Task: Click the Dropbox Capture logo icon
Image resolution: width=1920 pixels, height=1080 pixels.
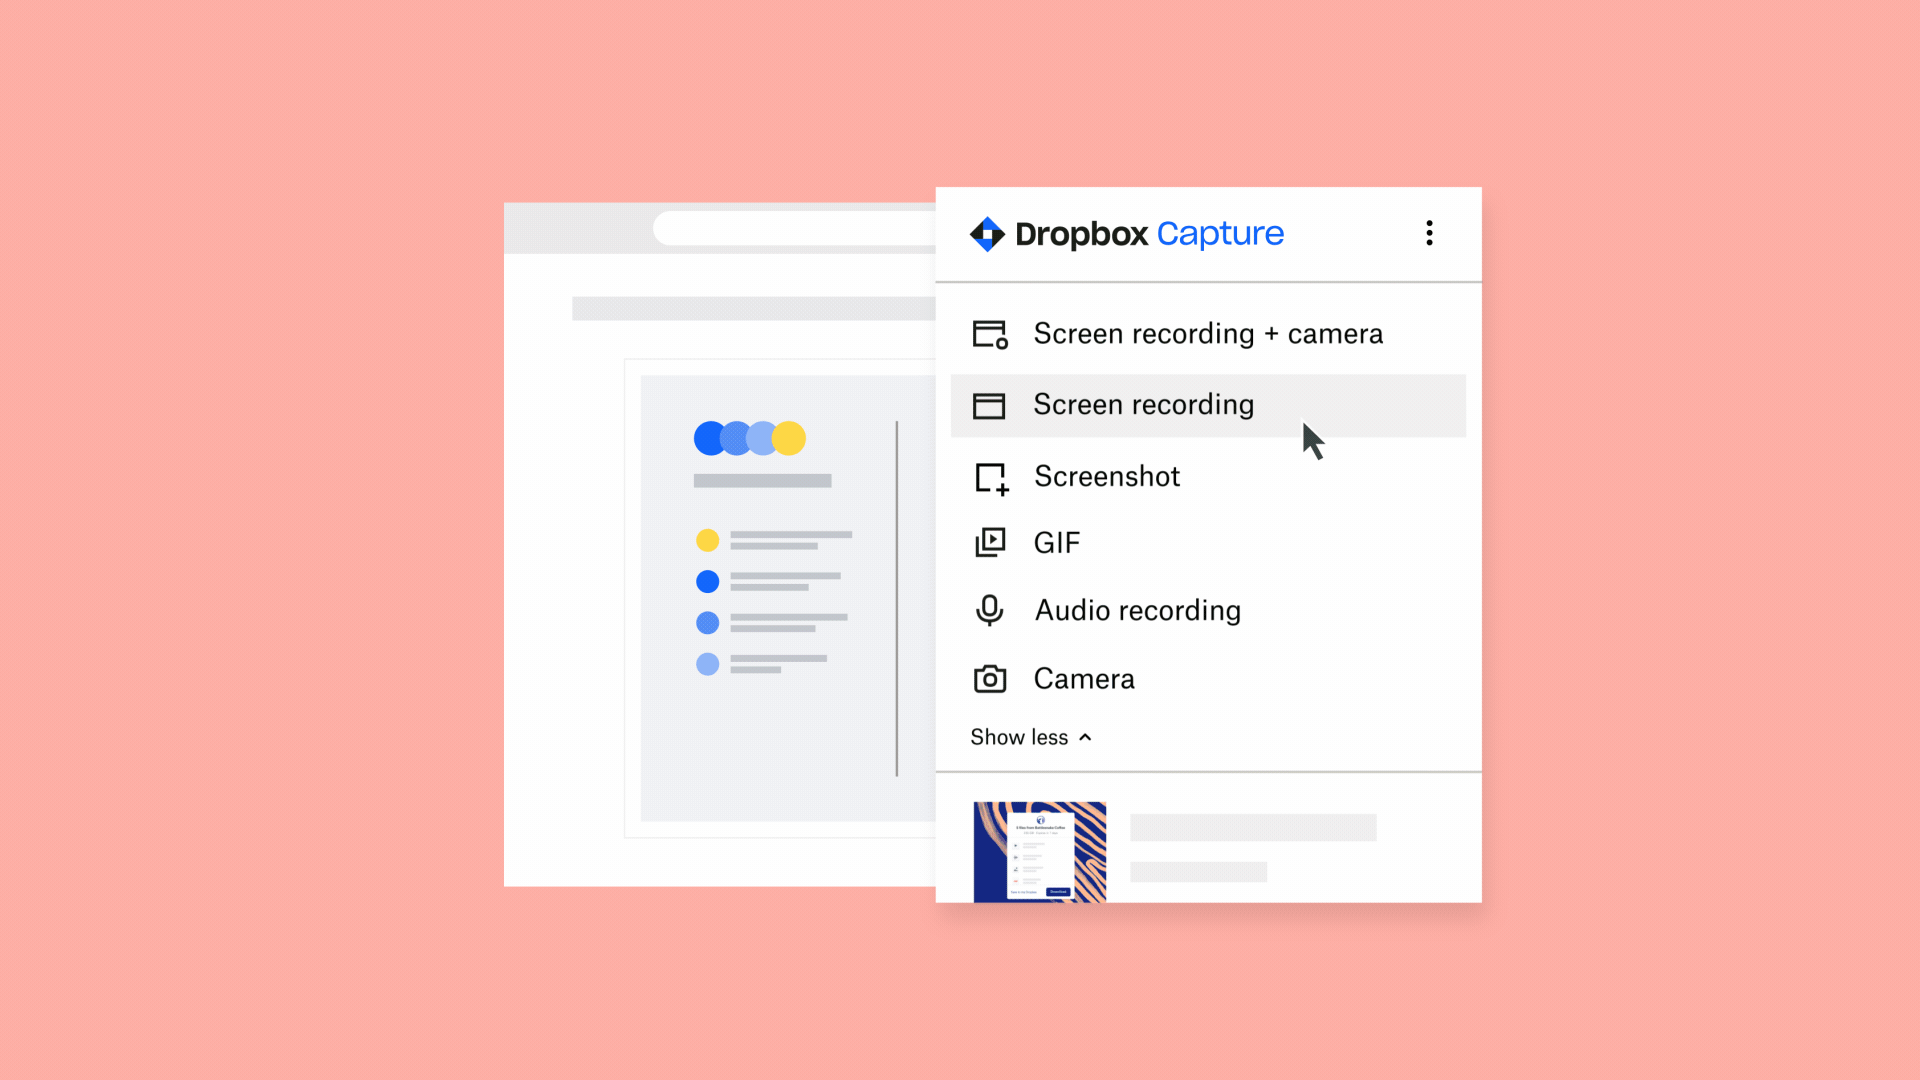Action: tap(986, 233)
